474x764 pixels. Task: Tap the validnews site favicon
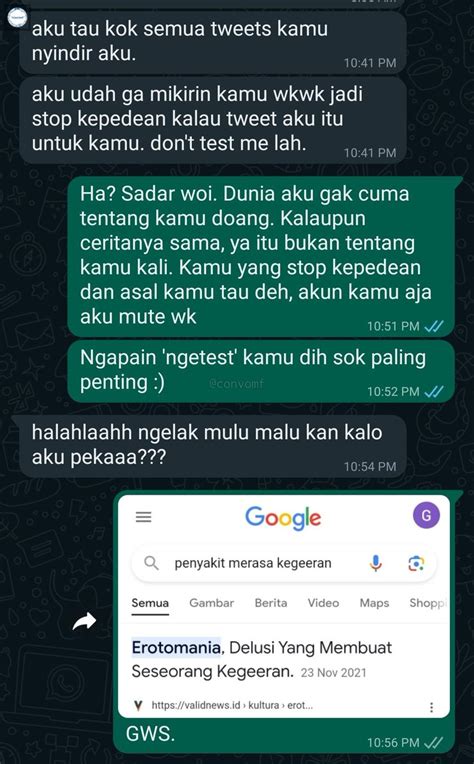138,705
